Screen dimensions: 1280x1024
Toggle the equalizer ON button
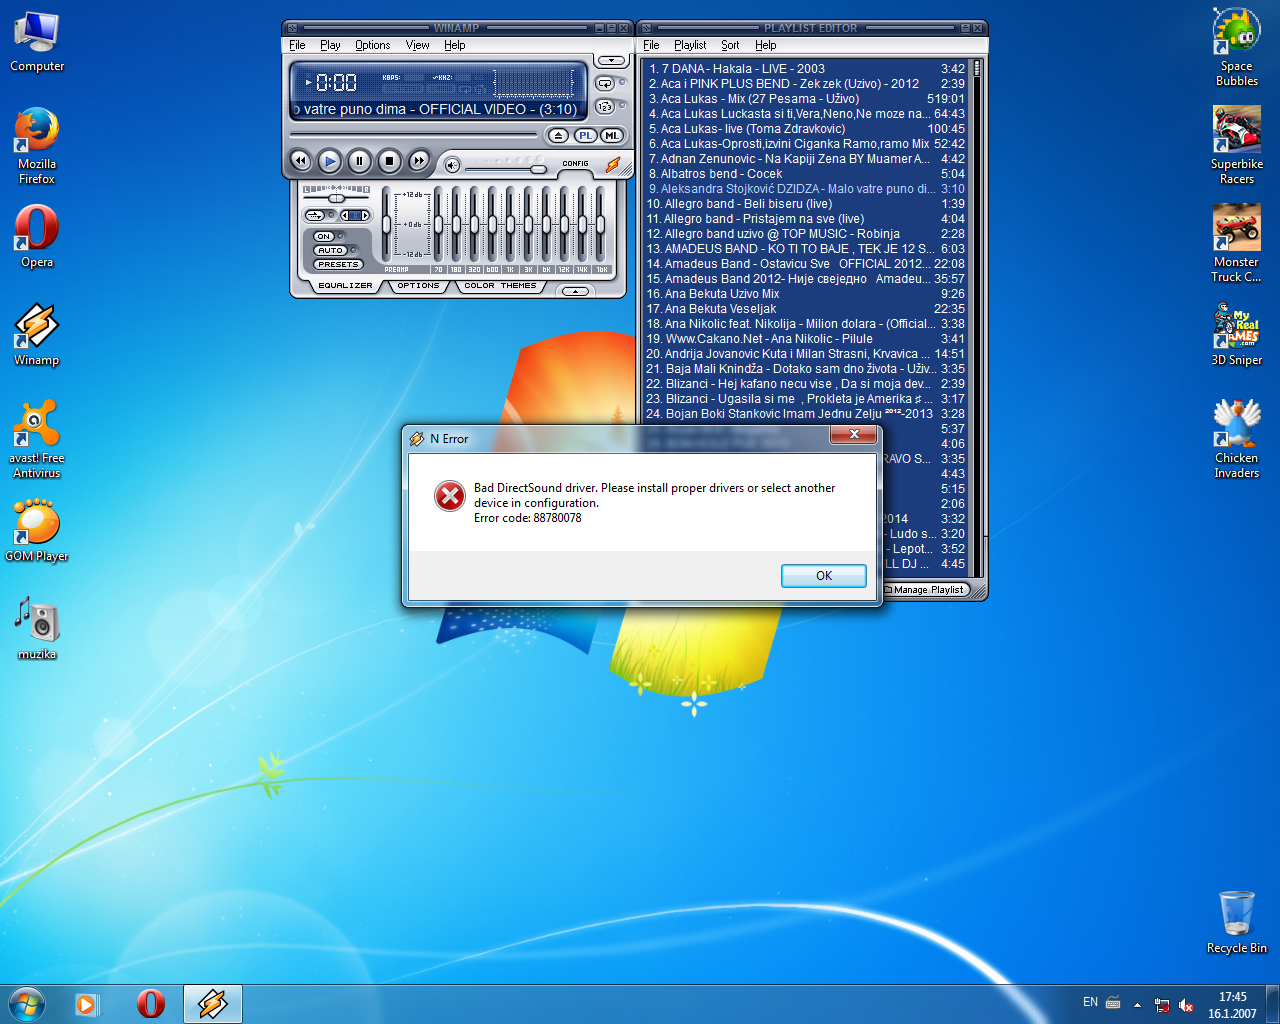tap(324, 237)
